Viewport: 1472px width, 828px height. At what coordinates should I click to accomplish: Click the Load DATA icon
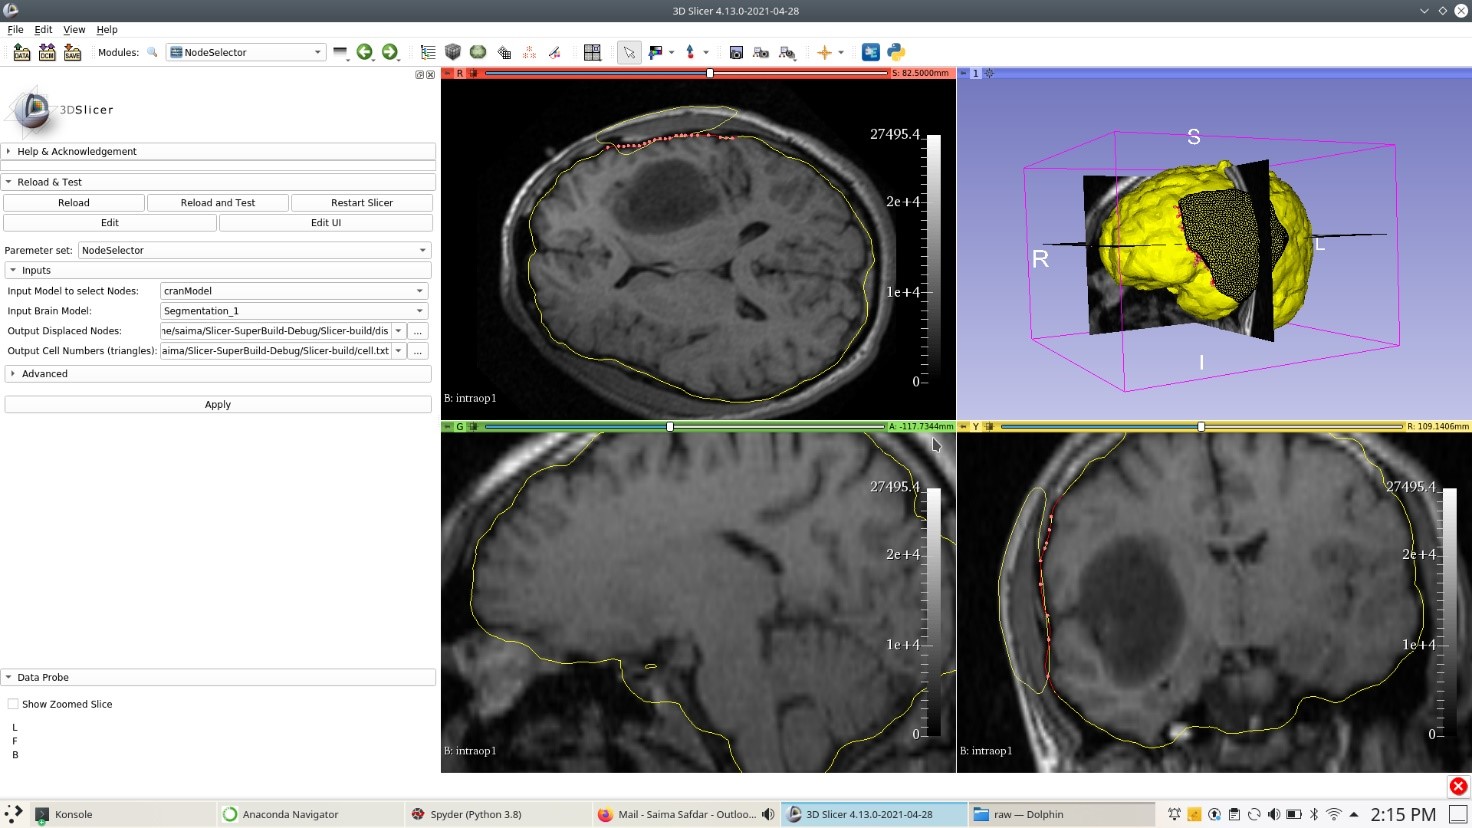pyautogui.click(x=21, y=52)
